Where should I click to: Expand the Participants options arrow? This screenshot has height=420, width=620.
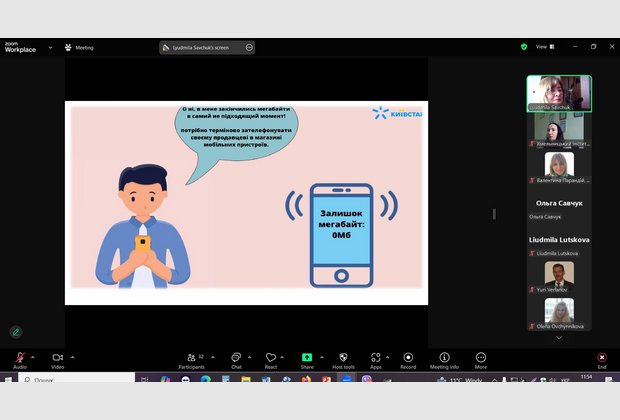click(x=212, y=356)
